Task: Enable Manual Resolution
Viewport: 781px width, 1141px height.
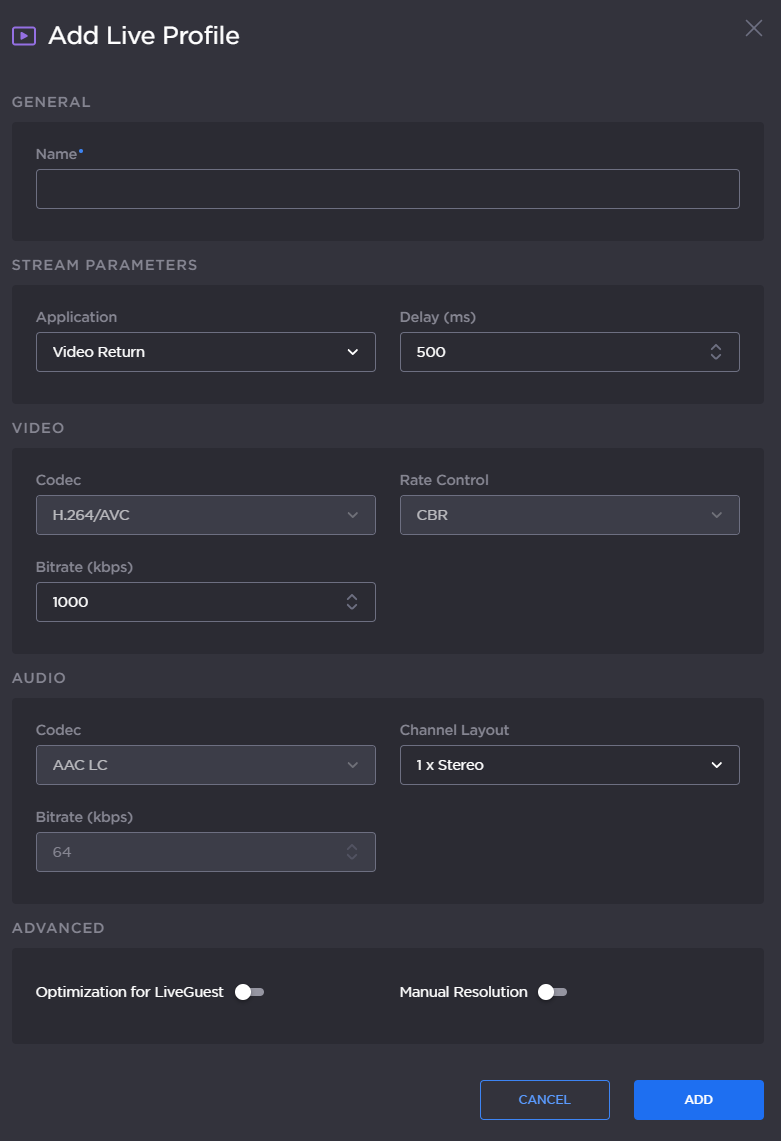Action: 551,992
